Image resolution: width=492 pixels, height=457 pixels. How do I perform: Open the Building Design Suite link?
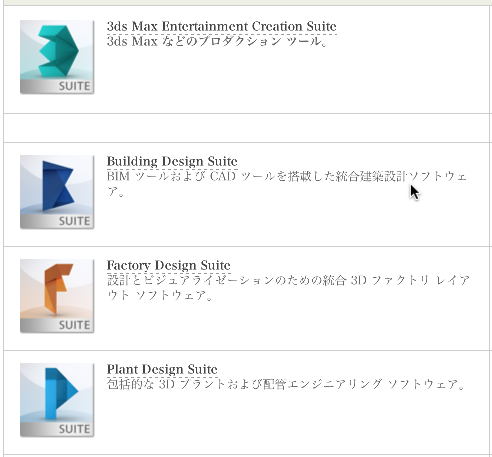tap(172, 161)
